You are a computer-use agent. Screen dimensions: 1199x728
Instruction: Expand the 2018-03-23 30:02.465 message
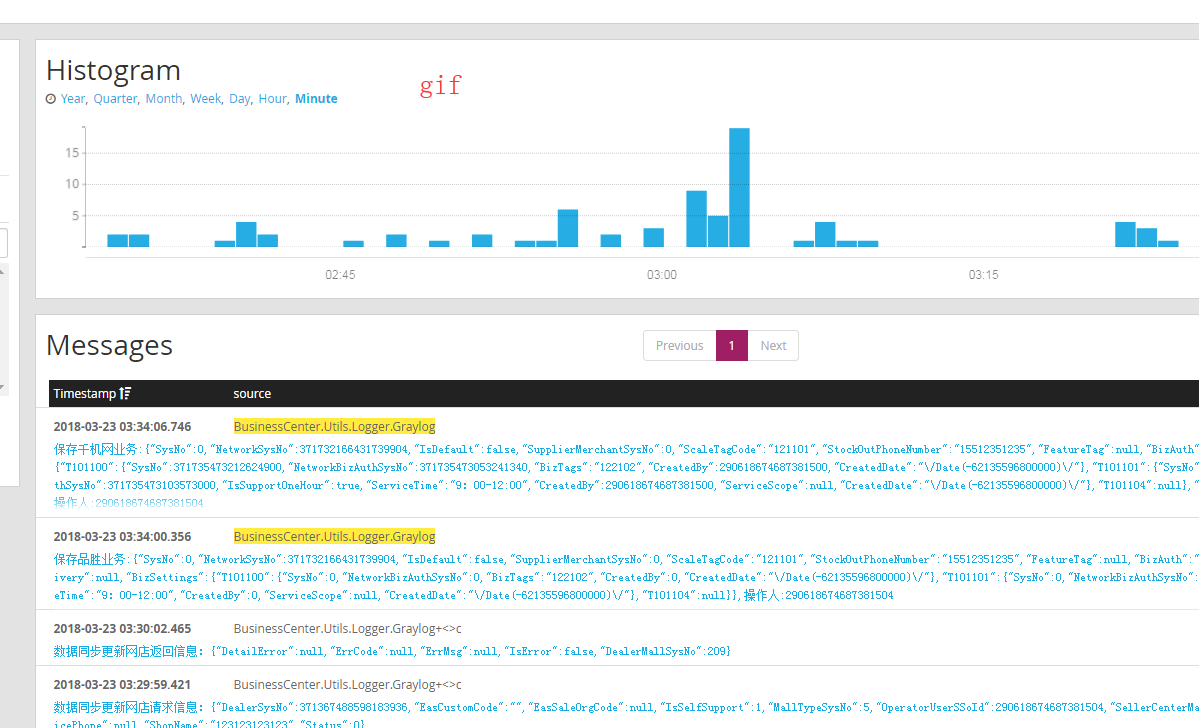[x=122, y=629]
